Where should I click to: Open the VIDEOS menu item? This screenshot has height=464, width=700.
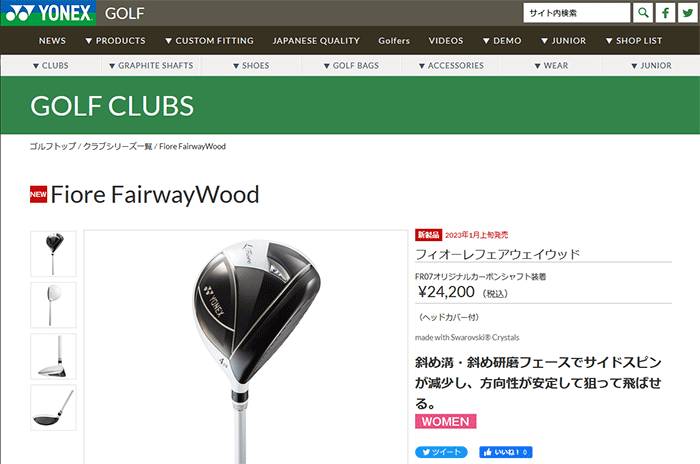point(446,41)
